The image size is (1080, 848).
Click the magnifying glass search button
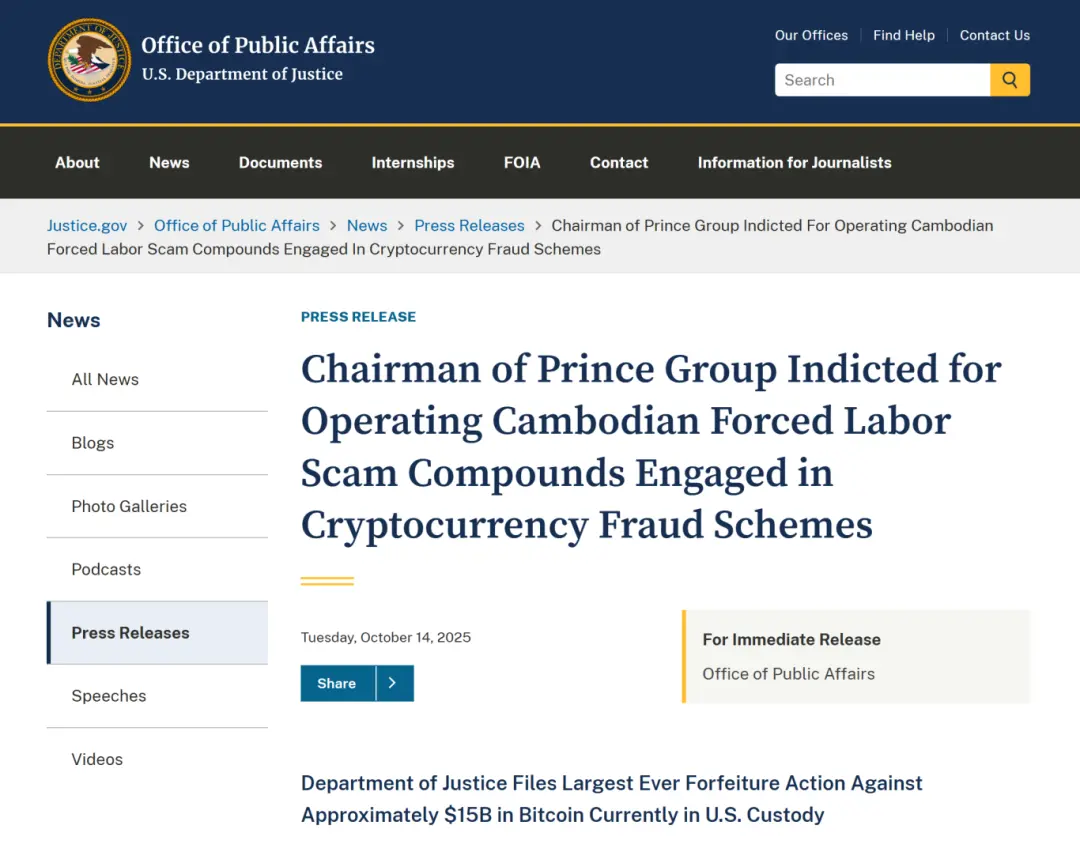point(1010,80)
